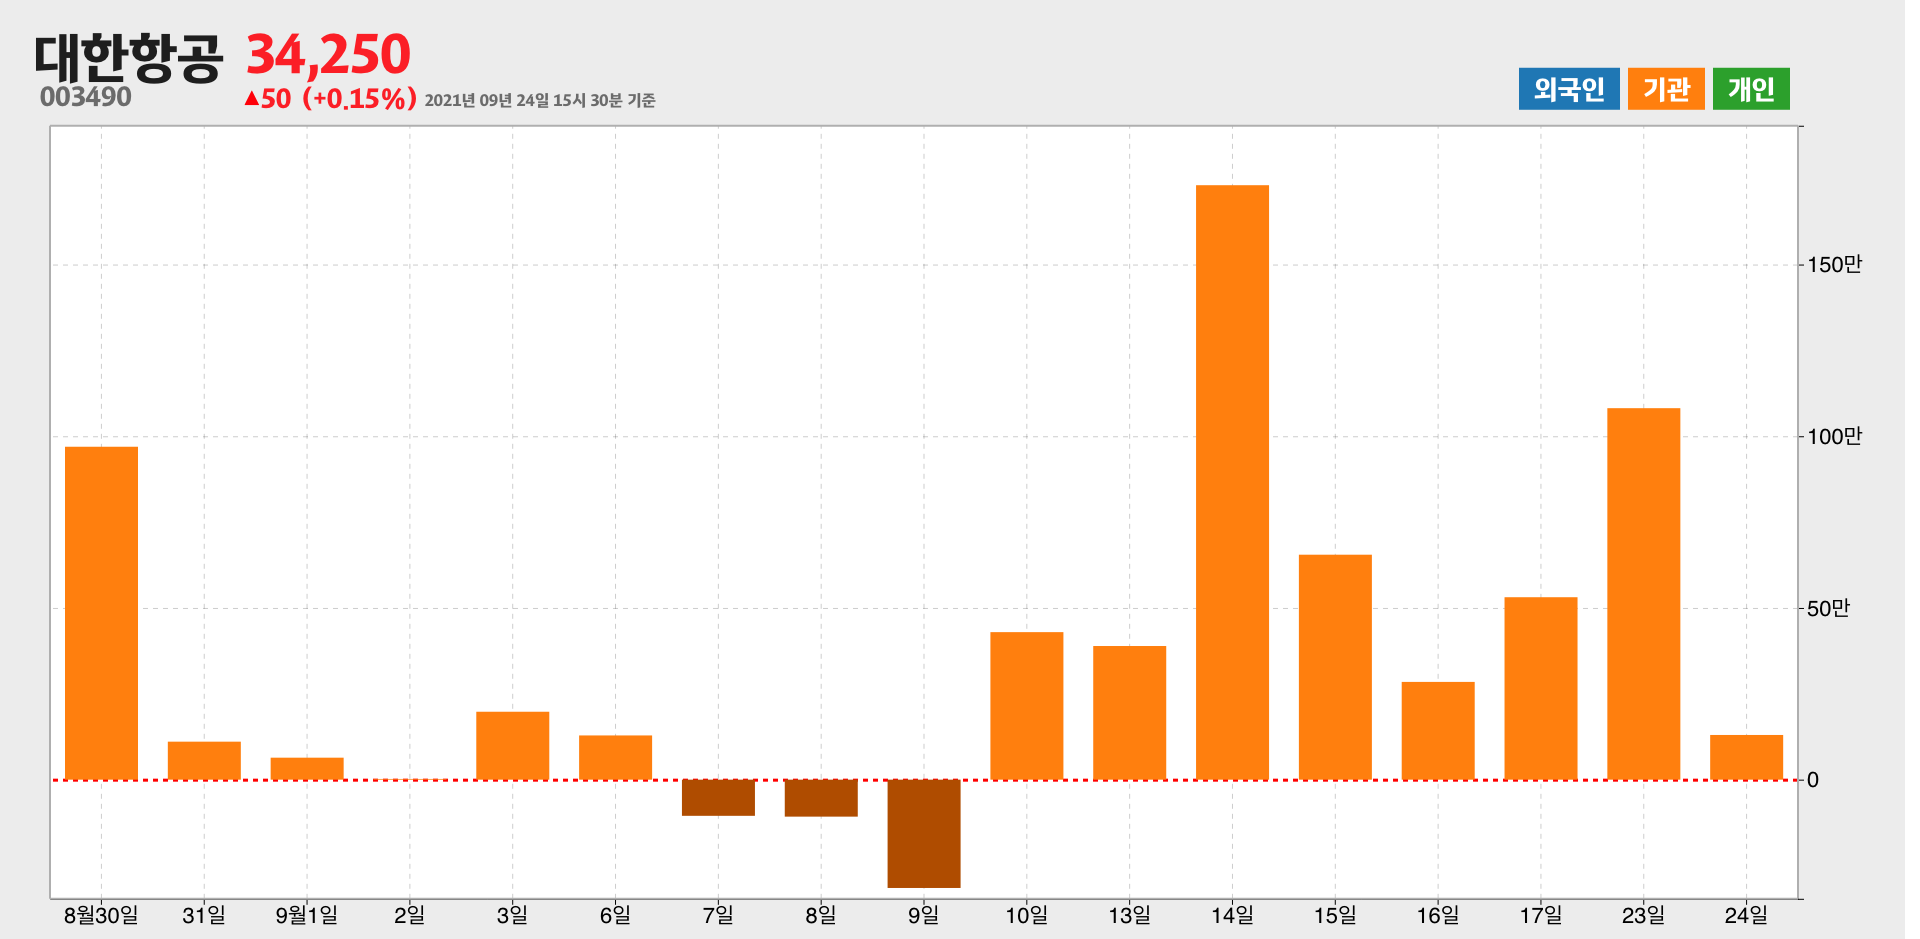The image size is (1920, 939).
Task: Click the 3일 x-axis date label
Action: click(x=512, y=915)
